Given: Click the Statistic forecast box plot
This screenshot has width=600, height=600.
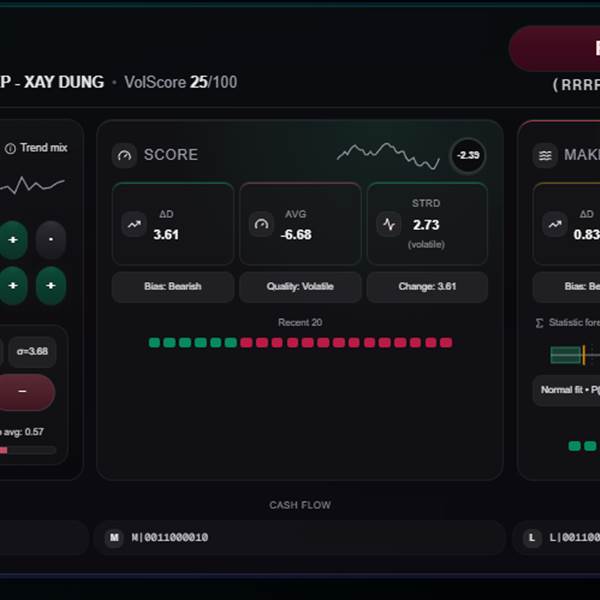Looking at the screenshot, I should coord(575,355).
